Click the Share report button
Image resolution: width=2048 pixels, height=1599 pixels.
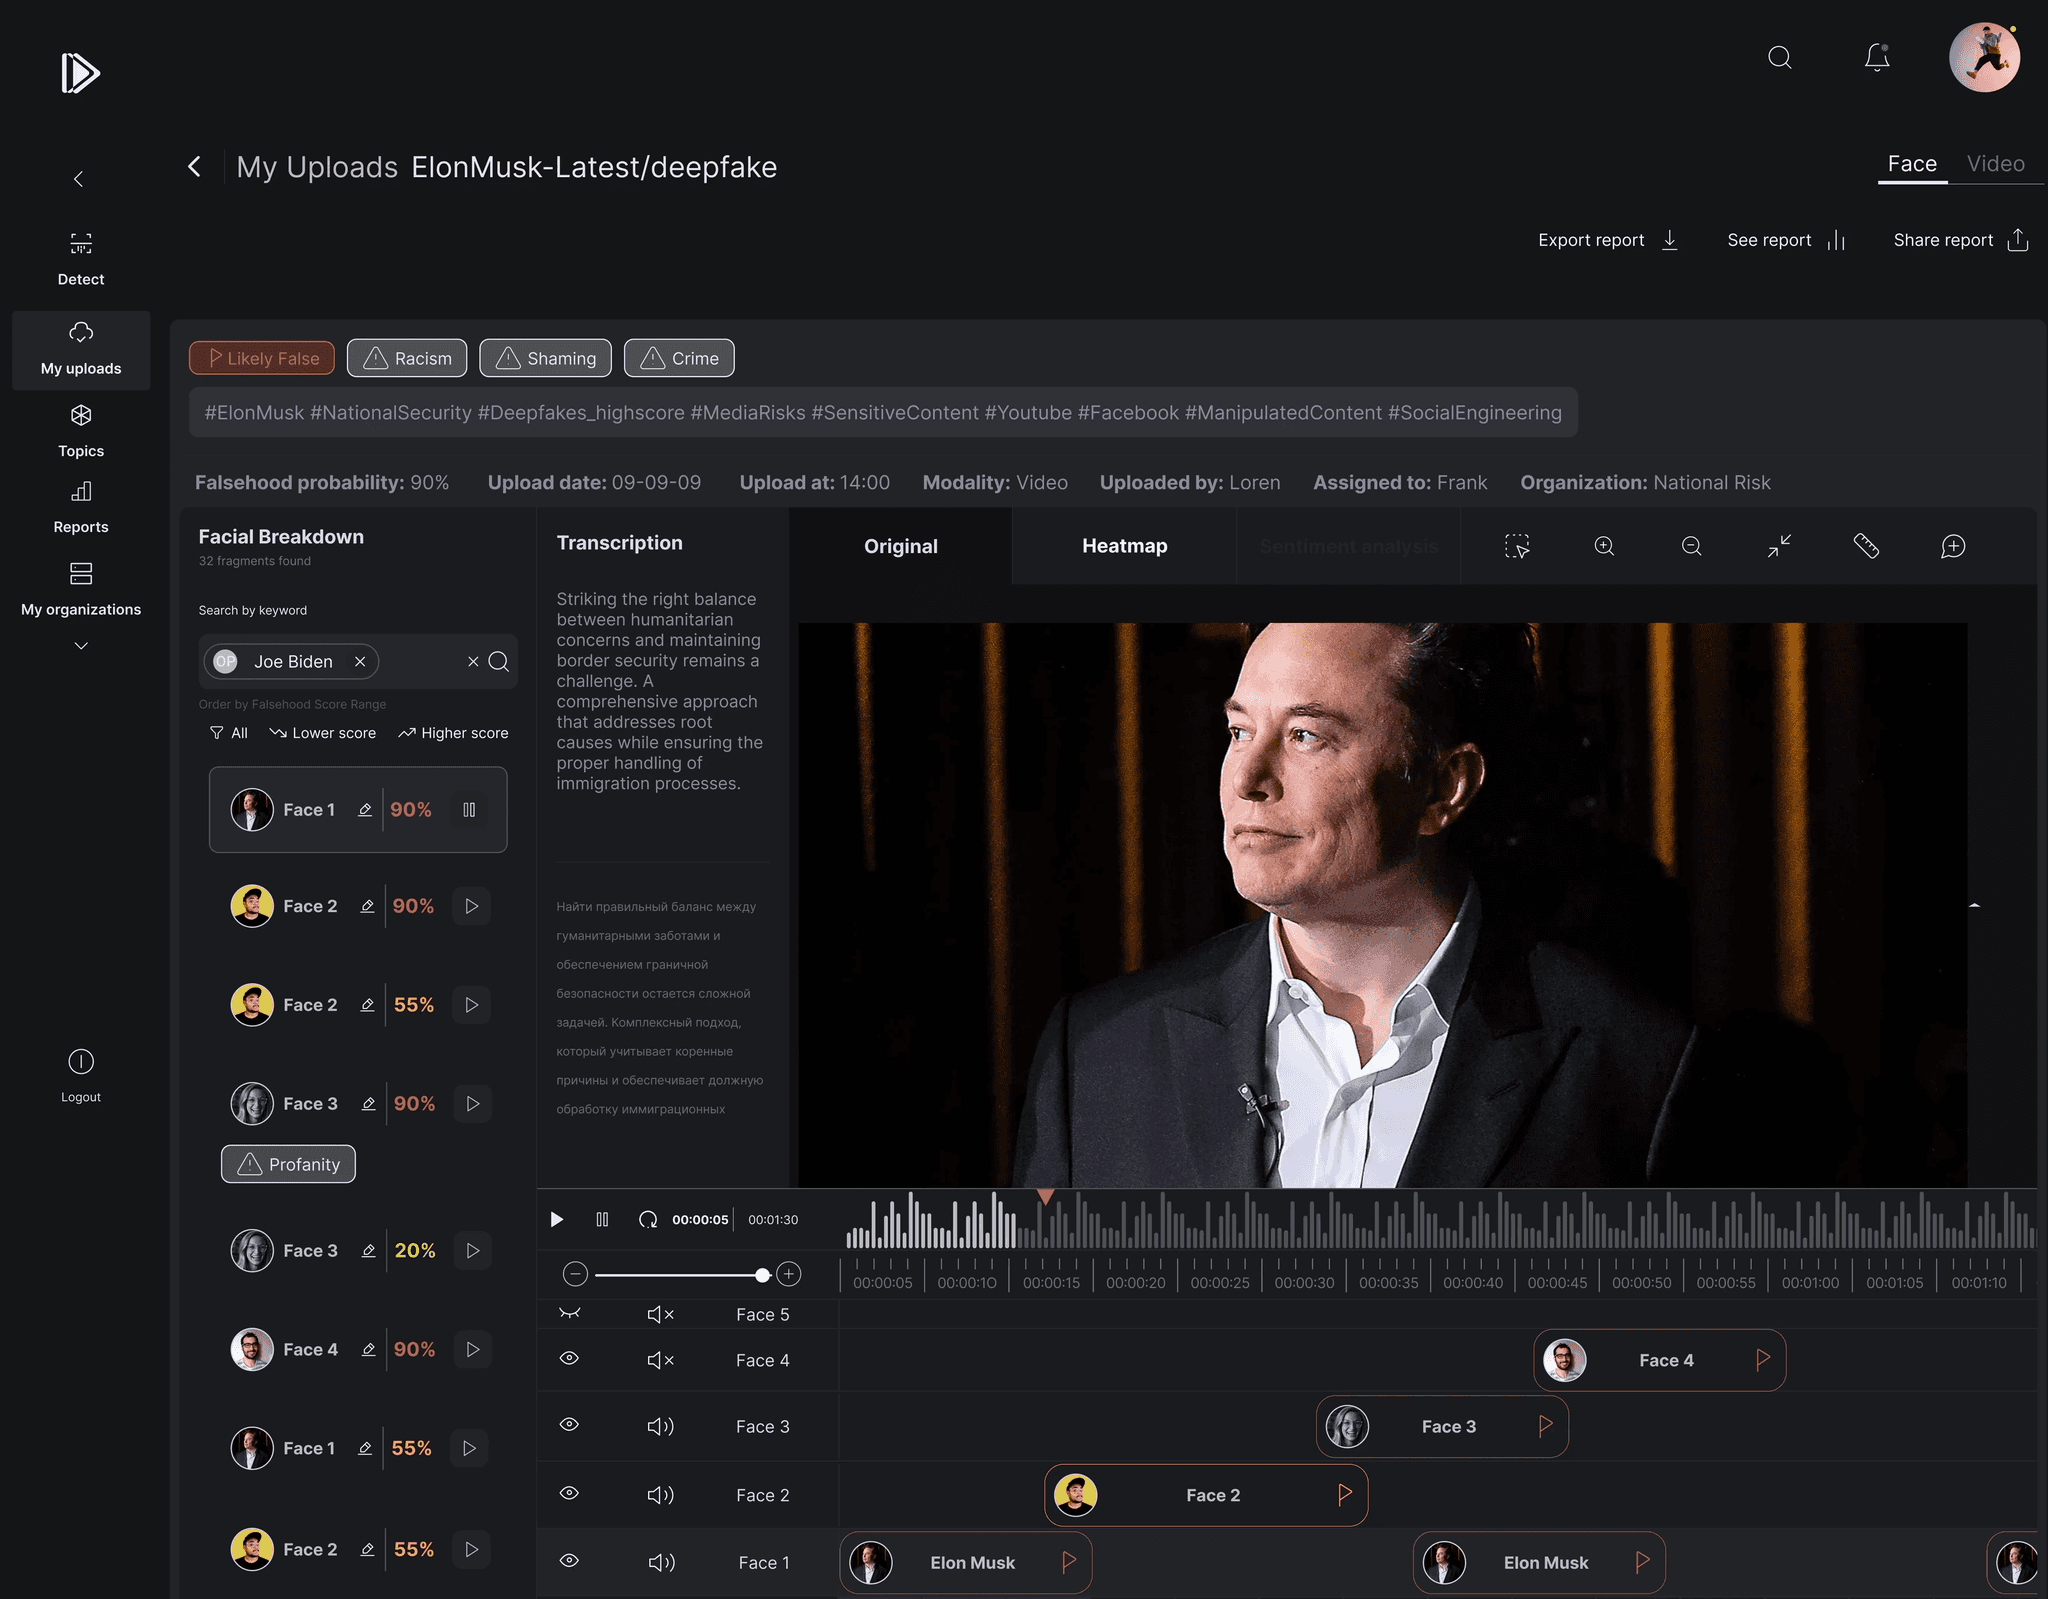(1960, 240)
